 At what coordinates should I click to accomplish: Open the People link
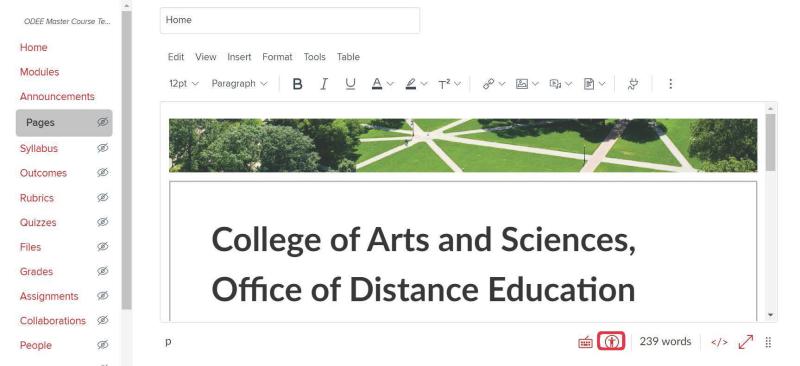point(36,346)
